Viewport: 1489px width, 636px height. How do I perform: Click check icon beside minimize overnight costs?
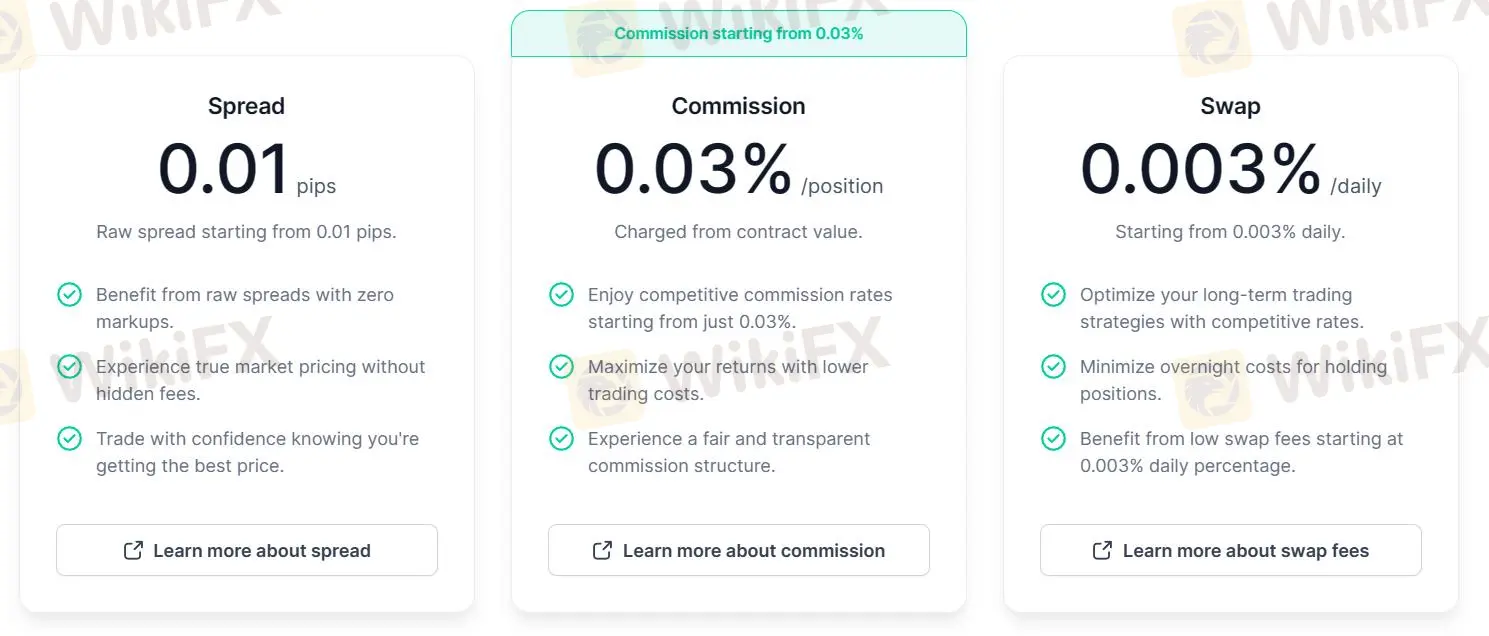click(x=1053, y=367)
